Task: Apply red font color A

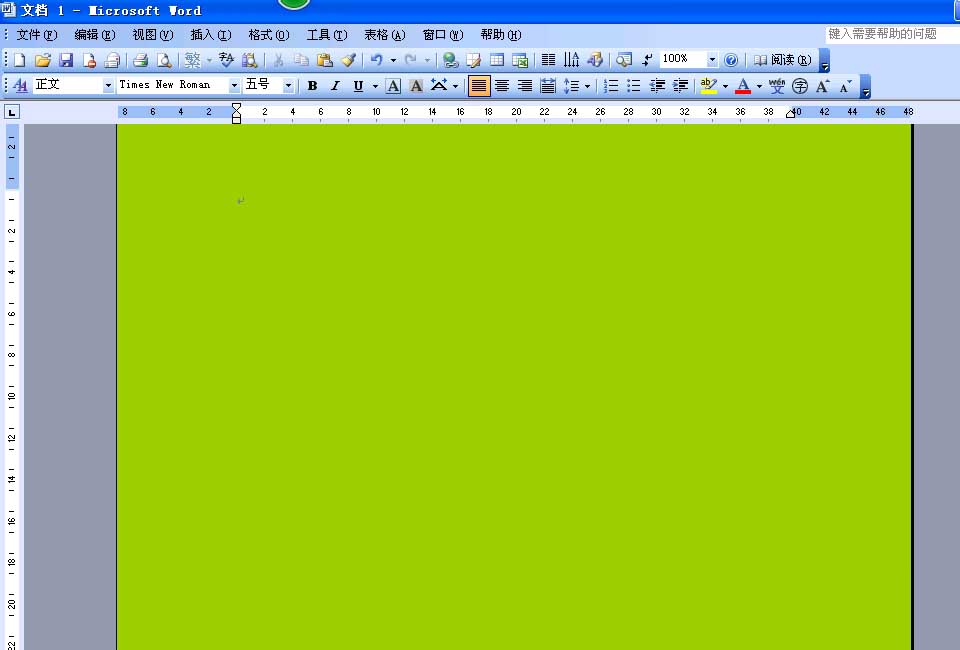Action: tap(743, 86)
